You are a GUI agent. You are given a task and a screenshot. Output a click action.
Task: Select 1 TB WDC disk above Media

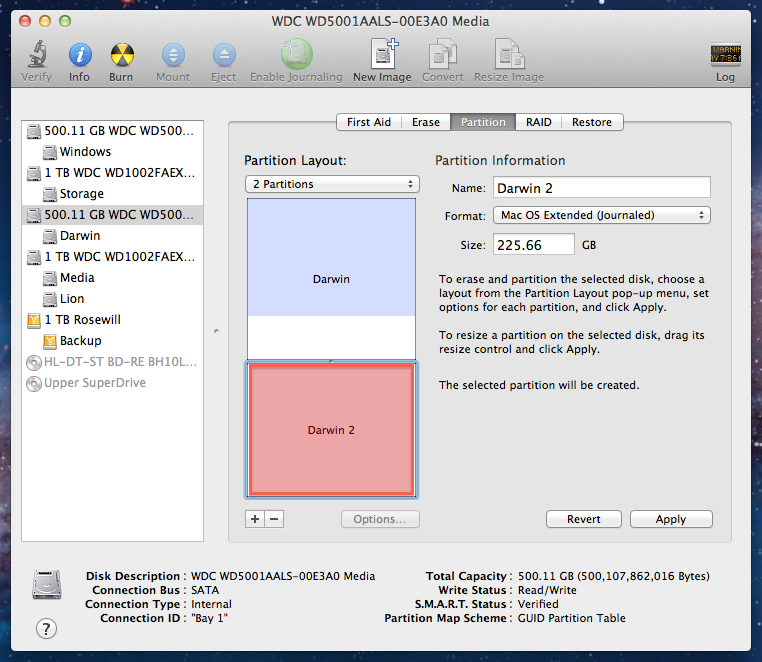click(112, 256)
